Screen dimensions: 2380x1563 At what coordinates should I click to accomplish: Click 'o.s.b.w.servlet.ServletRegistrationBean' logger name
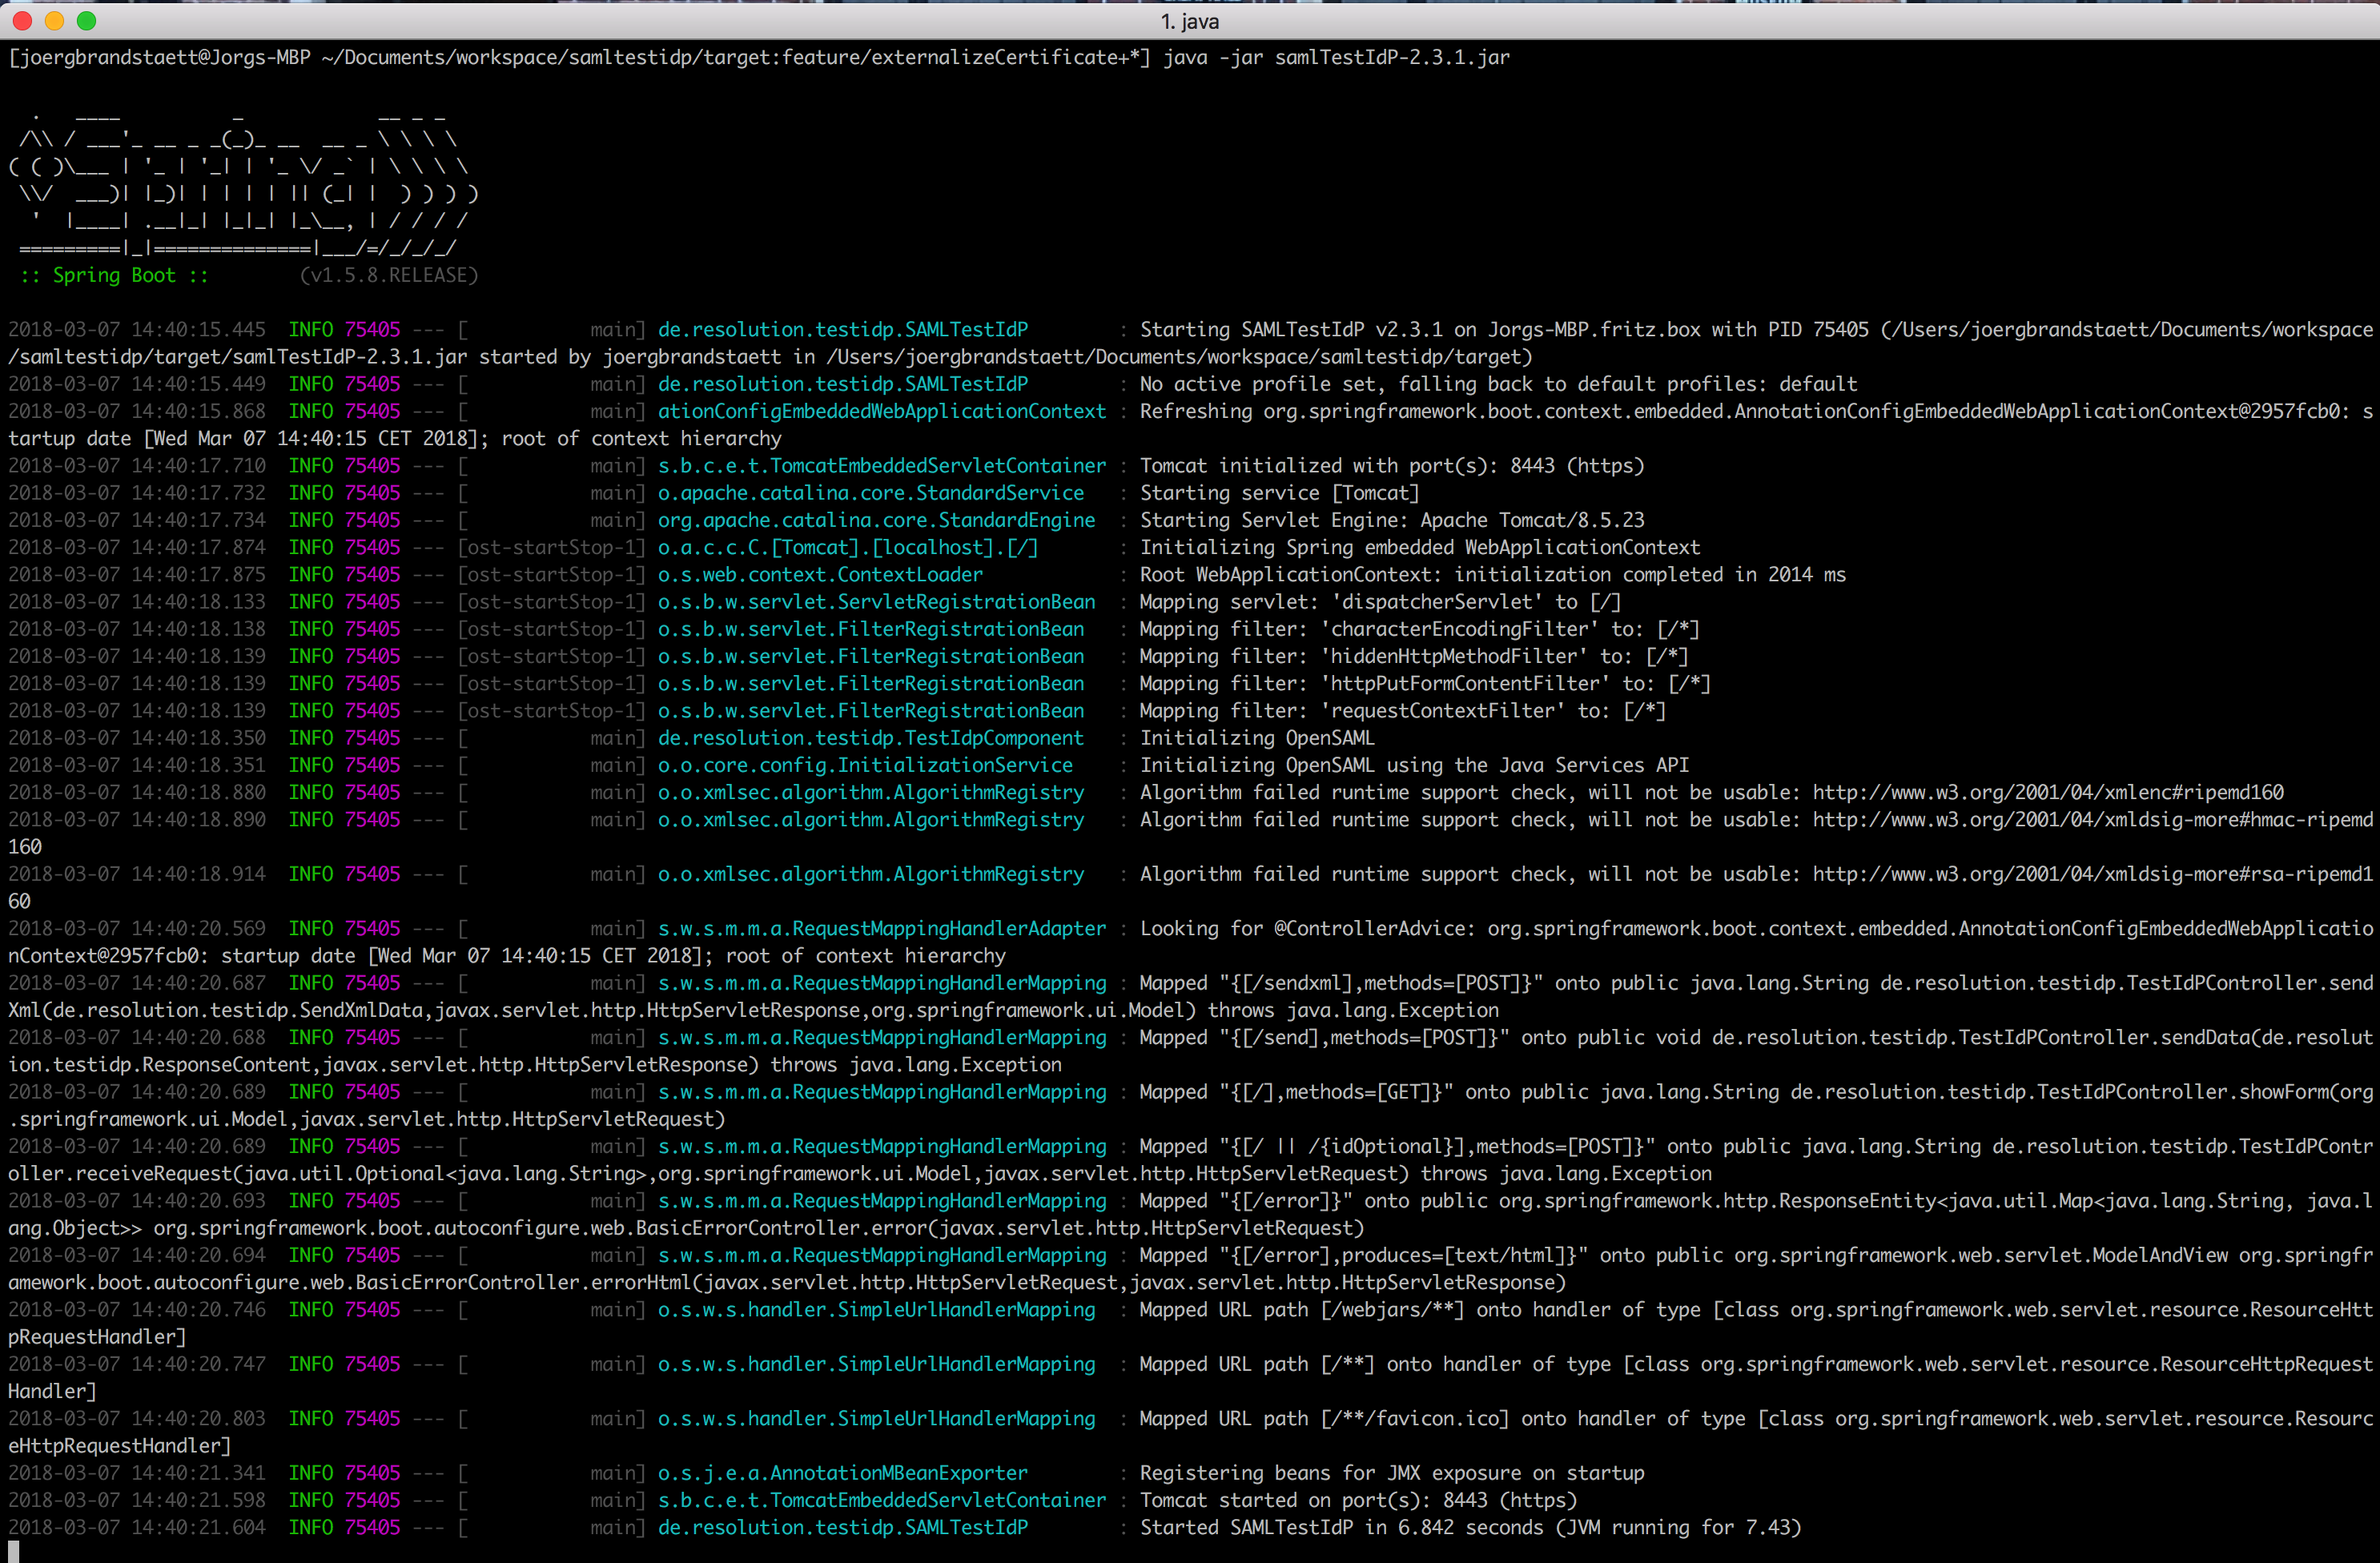876,602
